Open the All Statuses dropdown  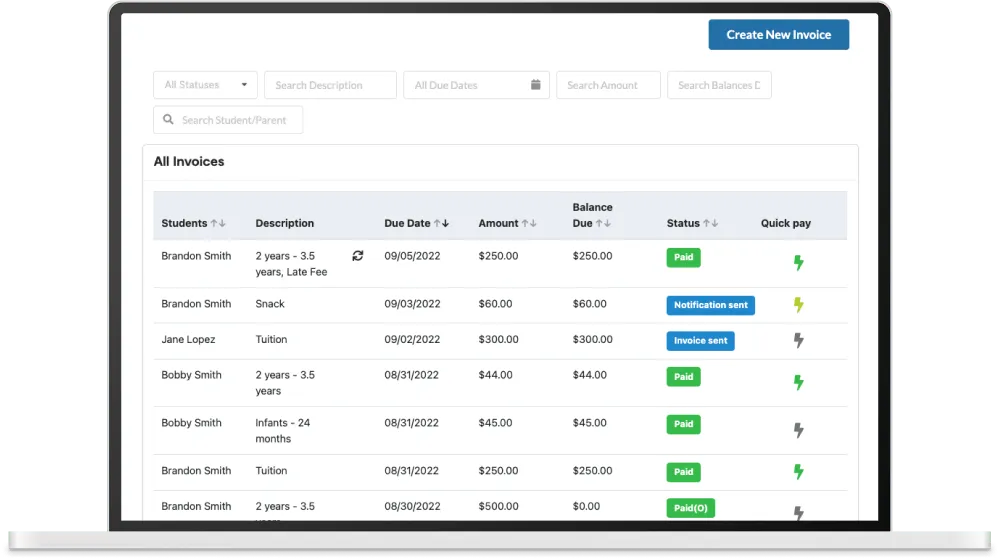(205, 85)
